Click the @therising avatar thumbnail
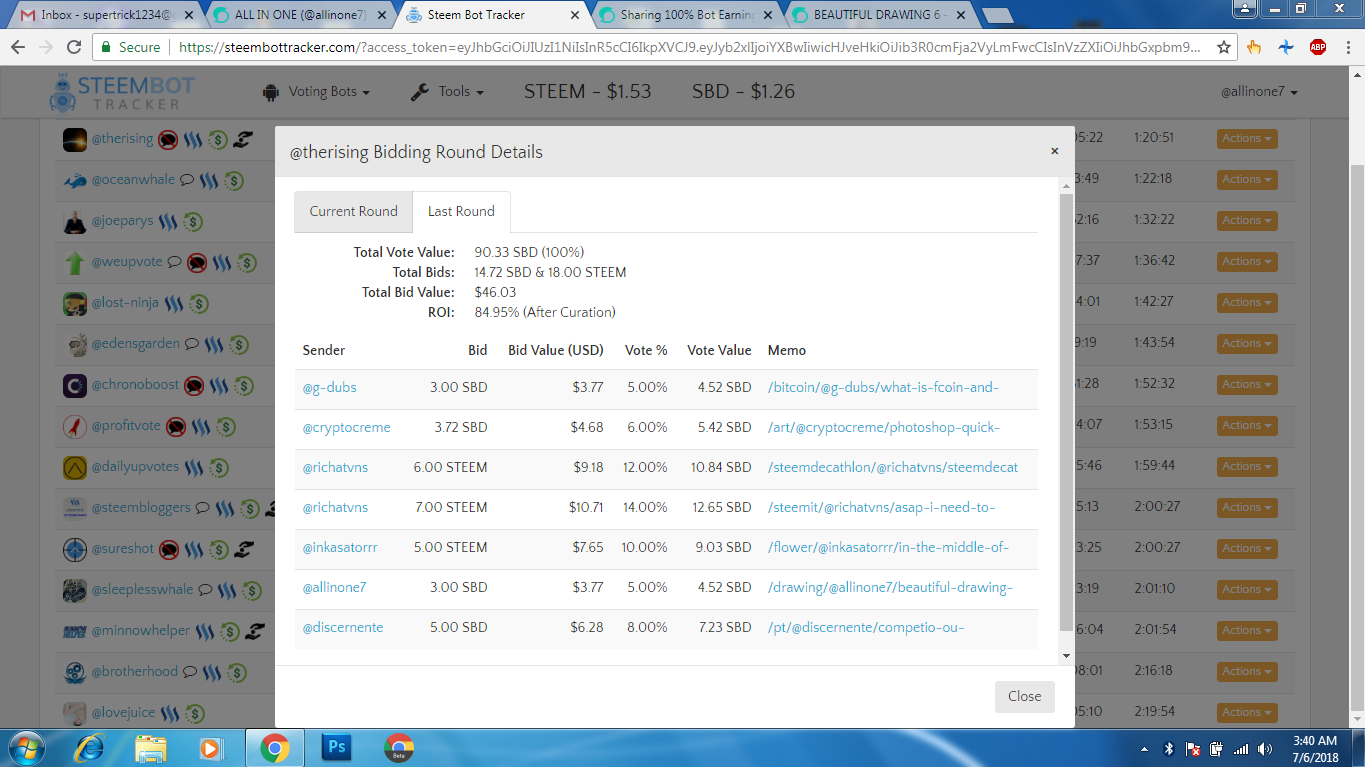 tap(75, 139)
